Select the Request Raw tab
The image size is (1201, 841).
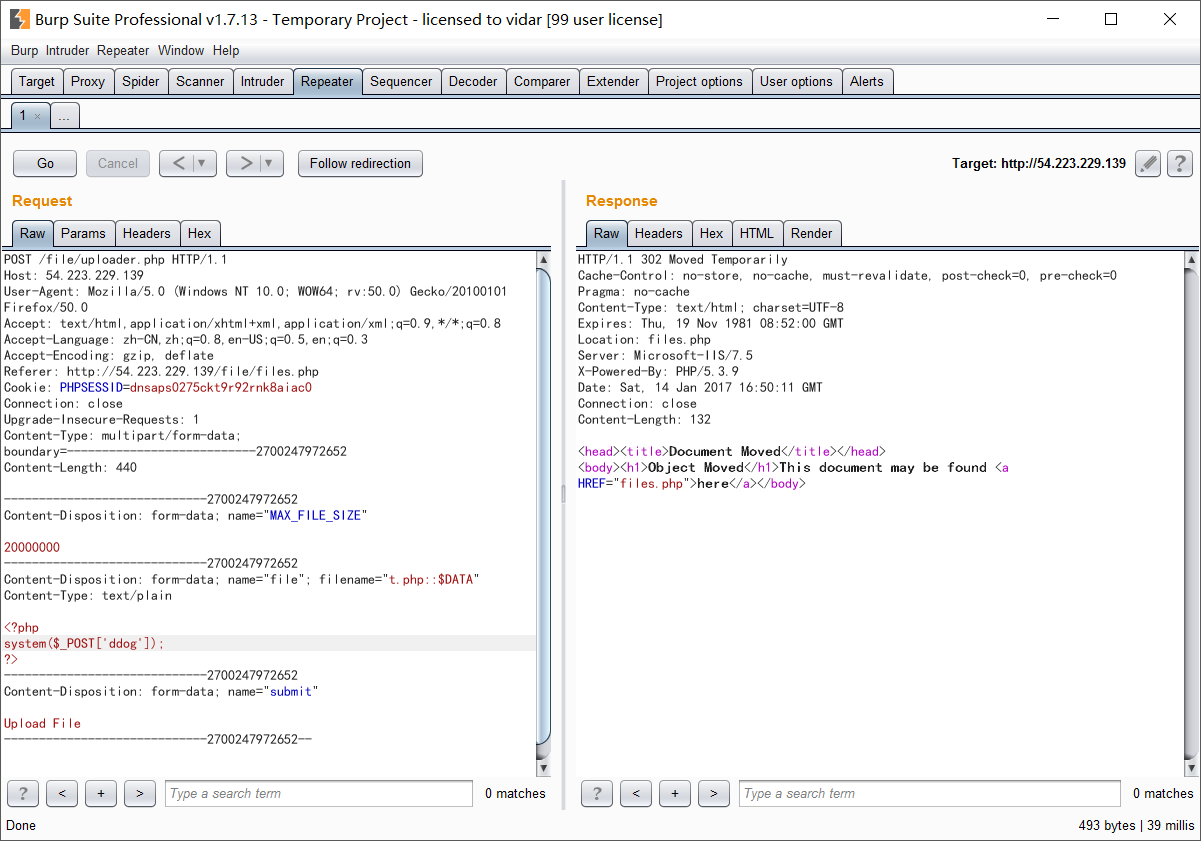point(33,233)
